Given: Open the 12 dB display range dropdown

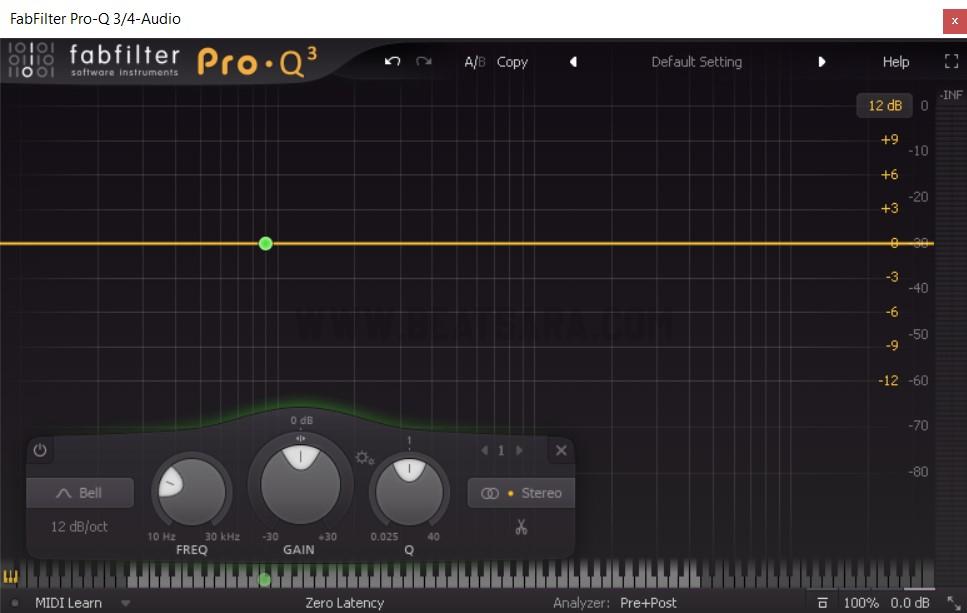Looking at the screenshot, I should 884,106.
